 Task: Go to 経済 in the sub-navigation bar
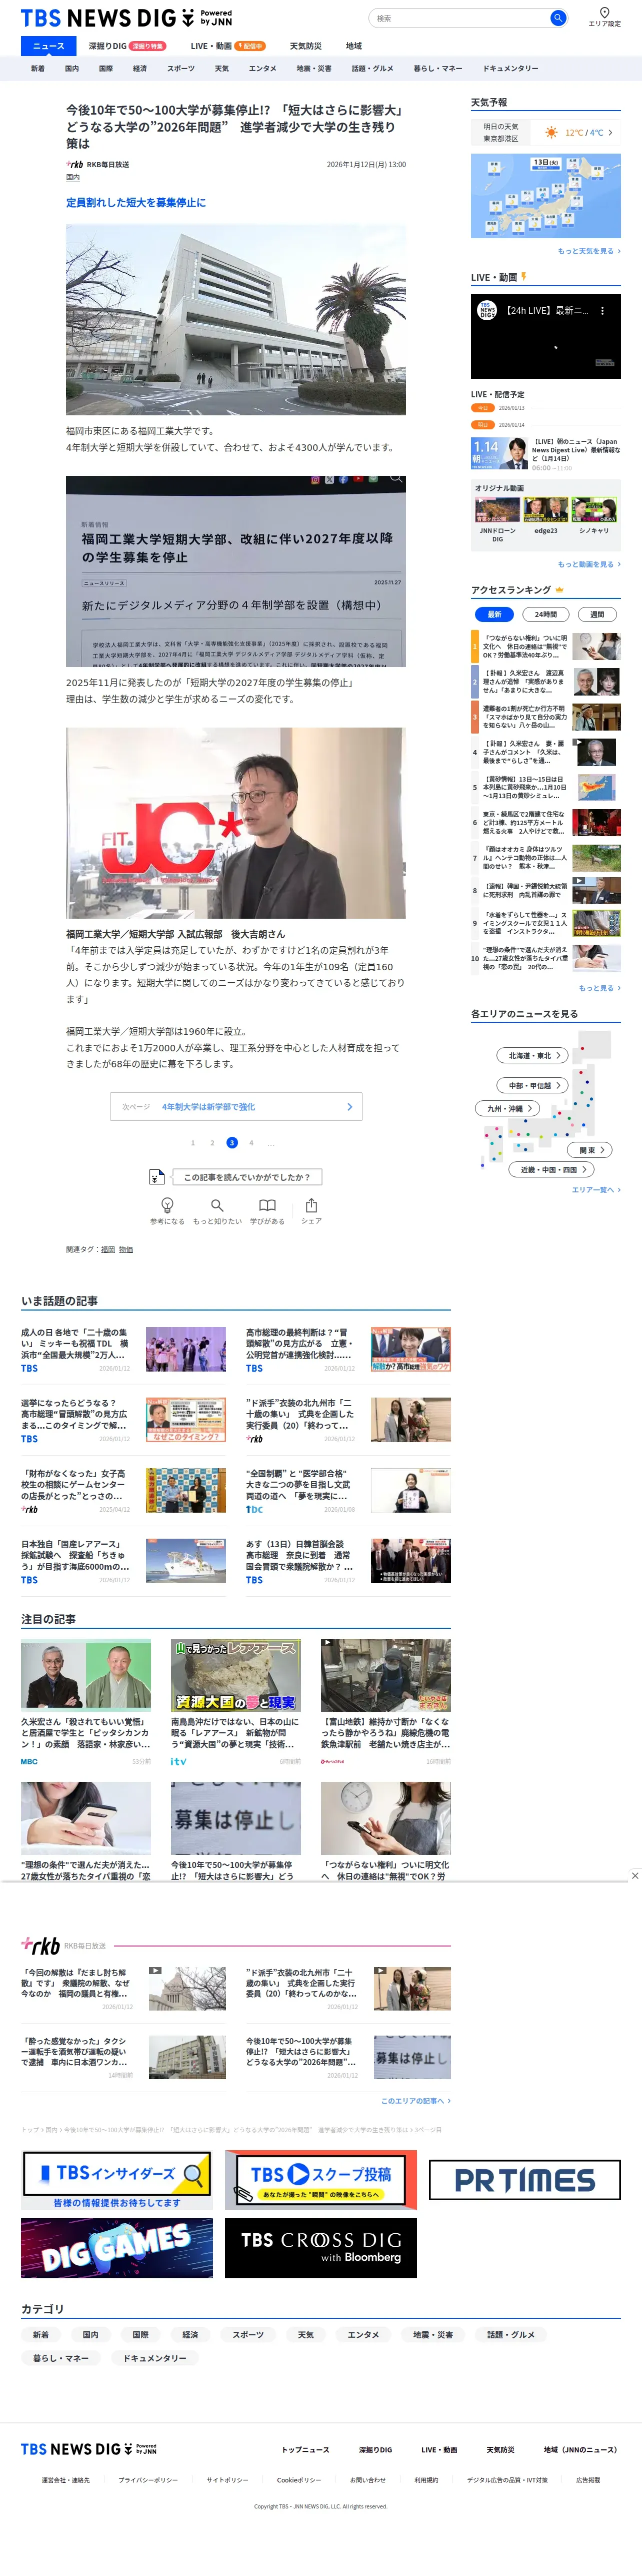140,69
